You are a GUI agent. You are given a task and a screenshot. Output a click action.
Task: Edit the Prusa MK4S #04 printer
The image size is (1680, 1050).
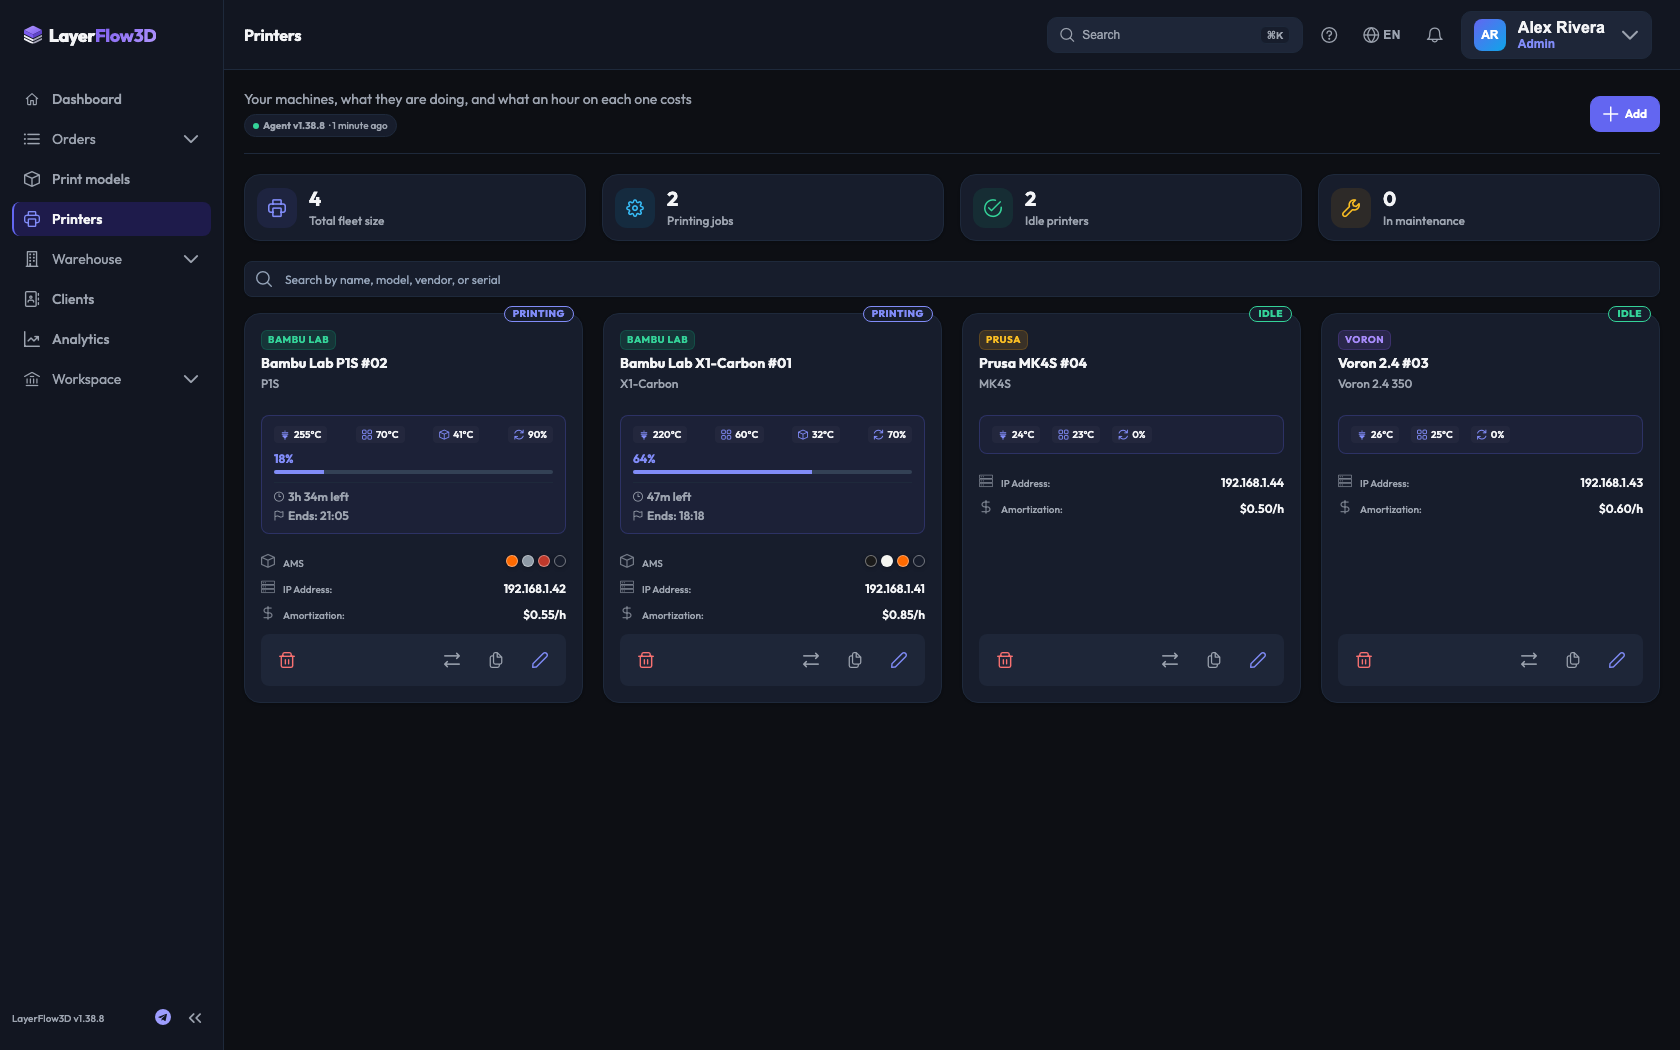1258,660
